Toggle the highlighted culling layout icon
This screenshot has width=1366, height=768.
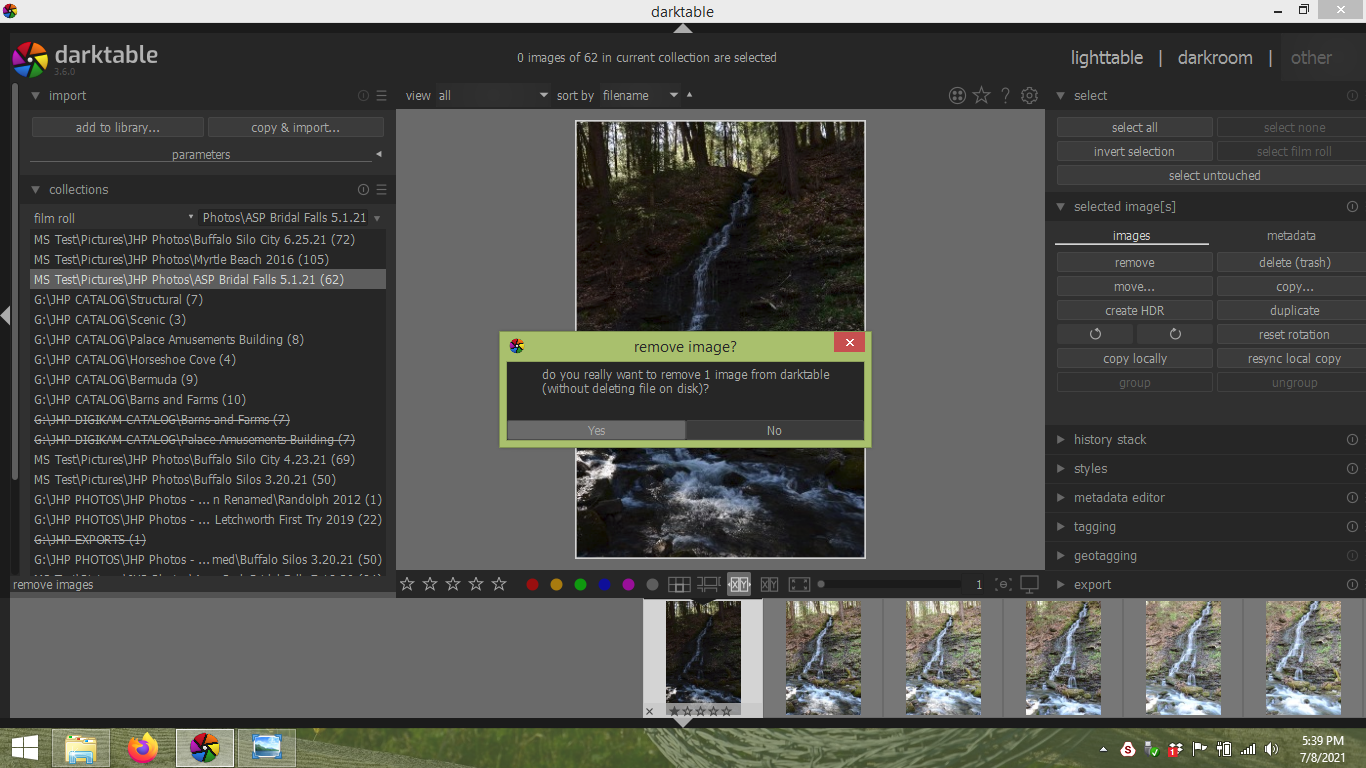739,585
